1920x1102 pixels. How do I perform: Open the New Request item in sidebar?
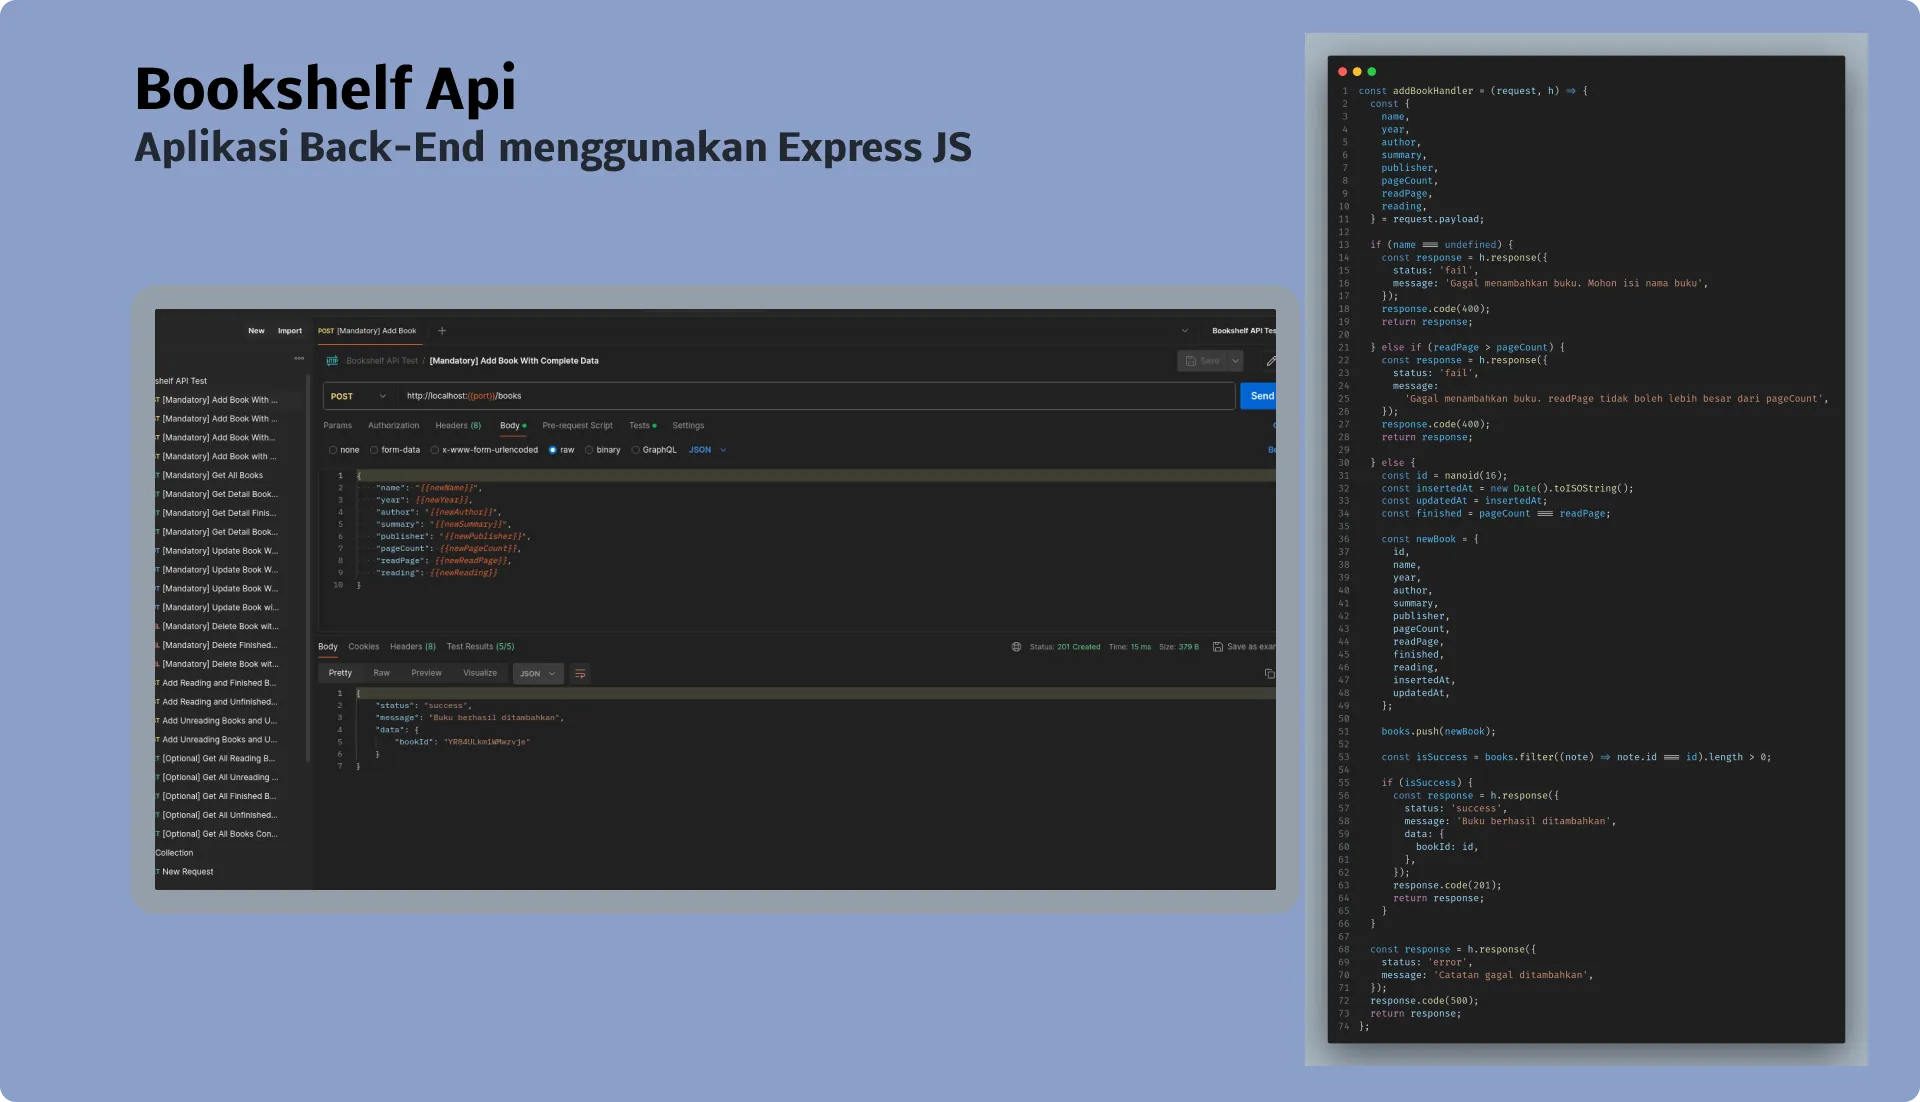click(188, 872)
